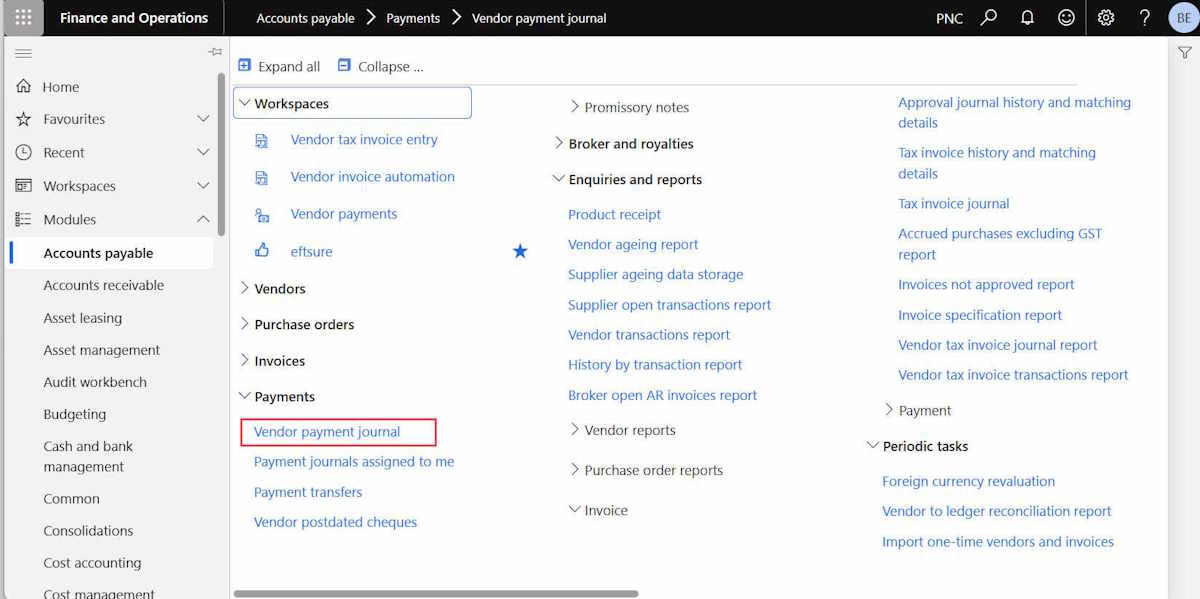Toggle the navigation pane hamburger icon
This screenshot has height=599, width=1200.
click(23, 53)
